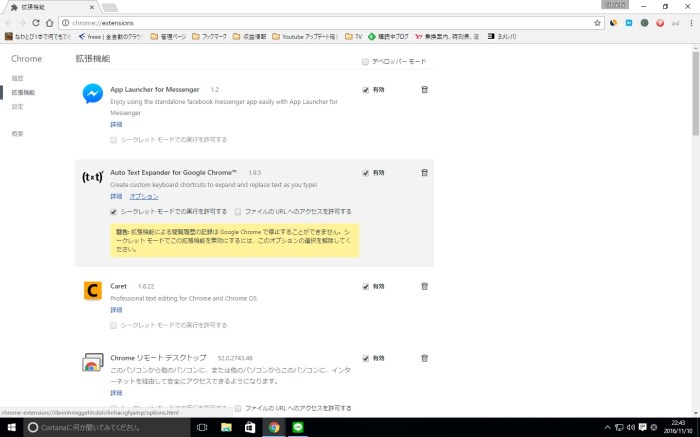Remove Auto Text Expander using trash icon
The height and width of the screenshot is (437, 700).
coord(424,173)
